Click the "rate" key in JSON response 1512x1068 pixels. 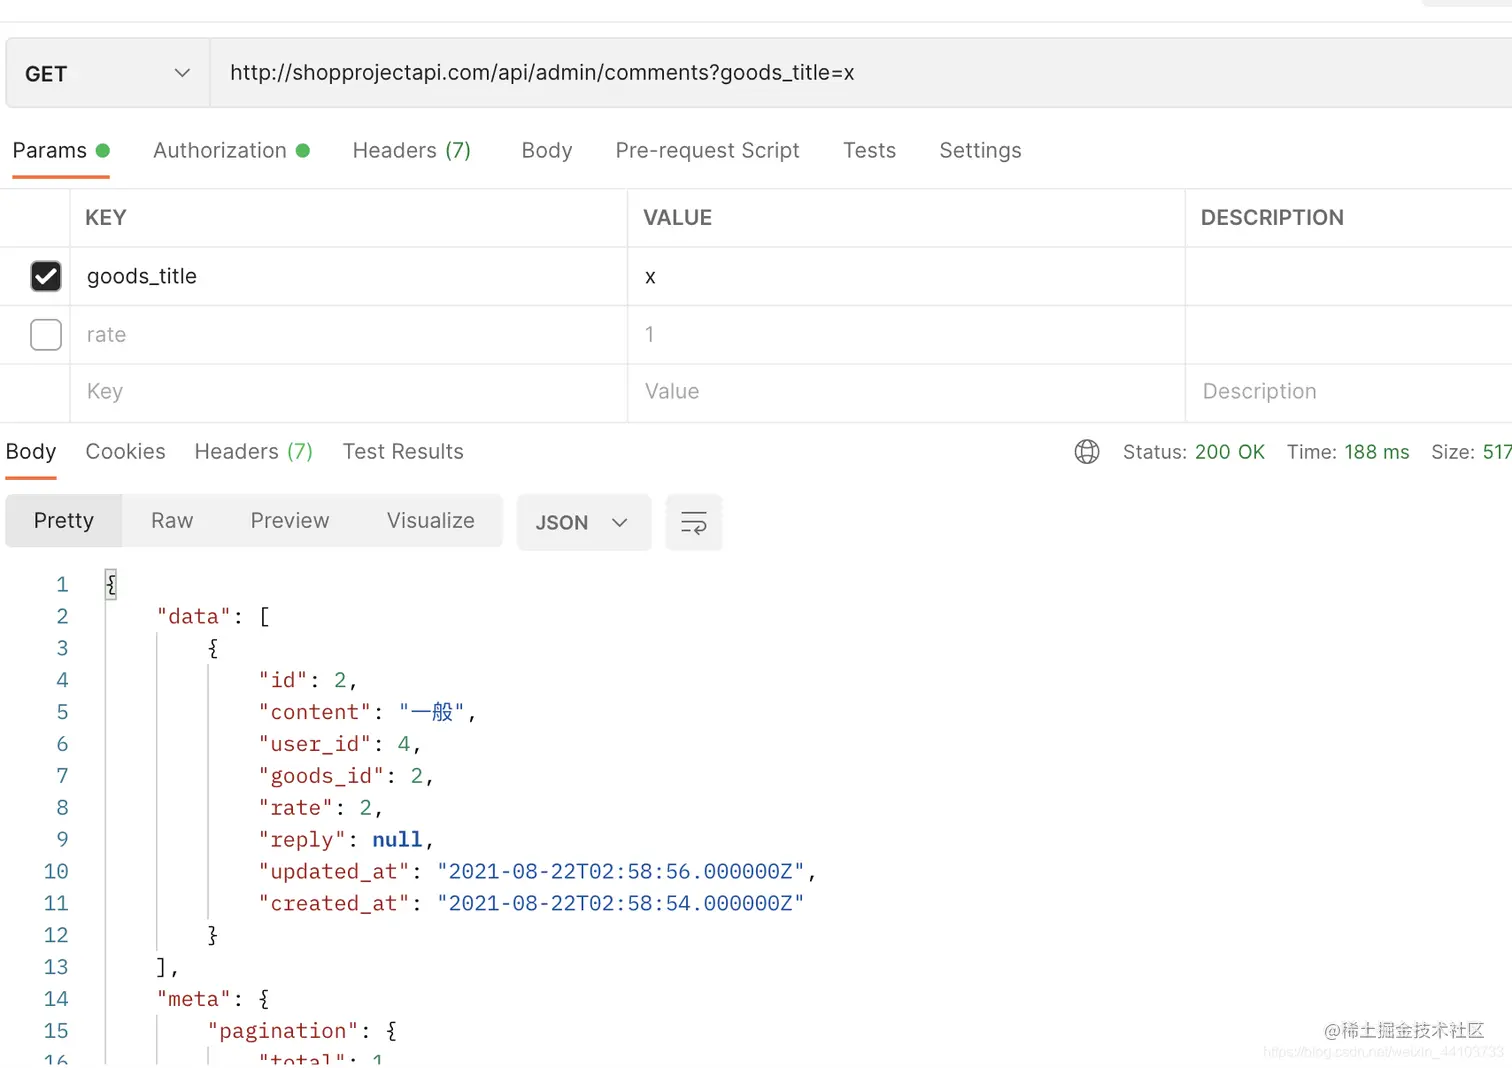(296, 808)
